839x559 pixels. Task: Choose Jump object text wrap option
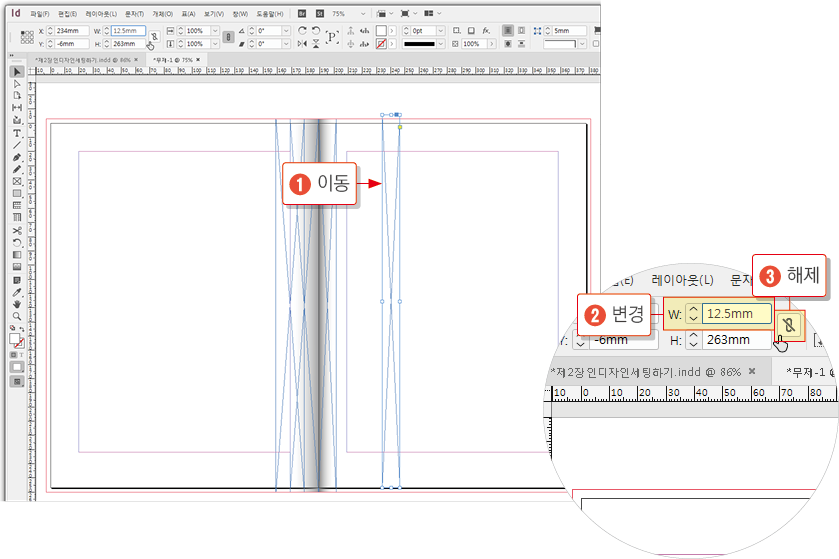pos(522,44)
